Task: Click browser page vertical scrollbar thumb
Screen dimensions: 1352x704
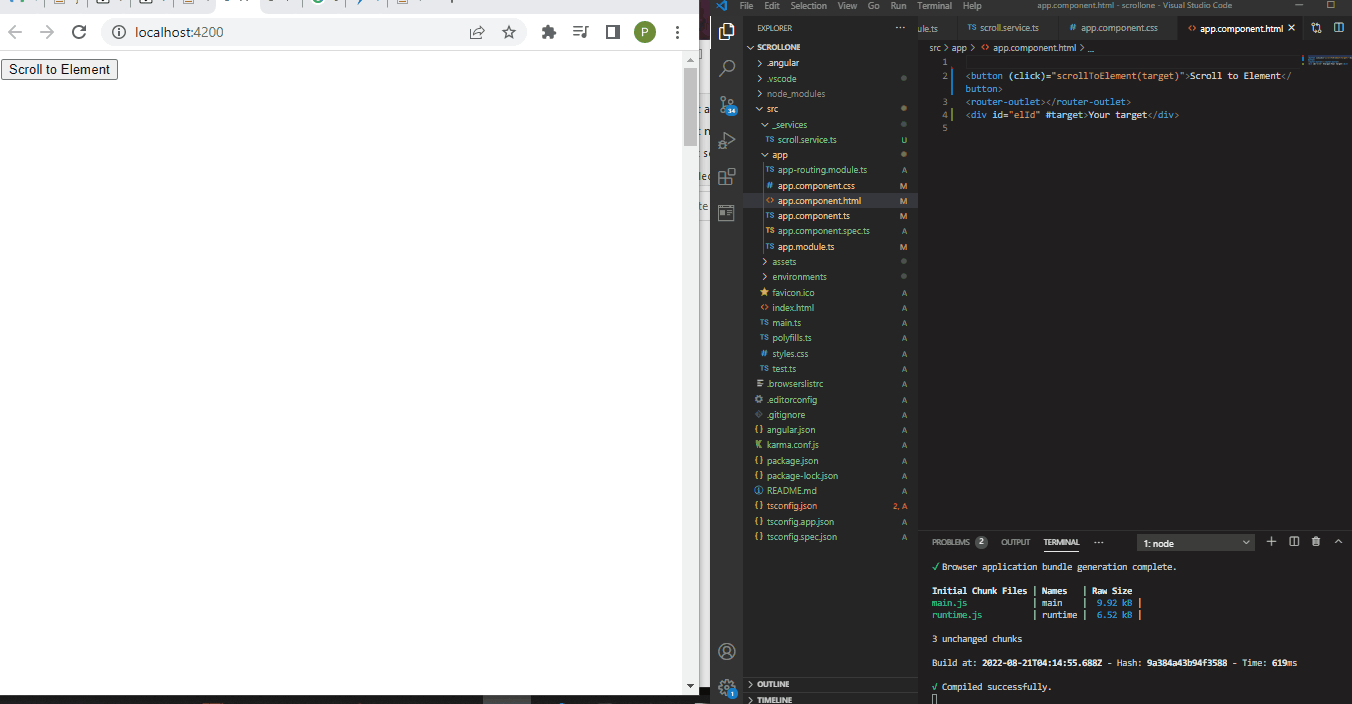Action: (x=690, y=107)
